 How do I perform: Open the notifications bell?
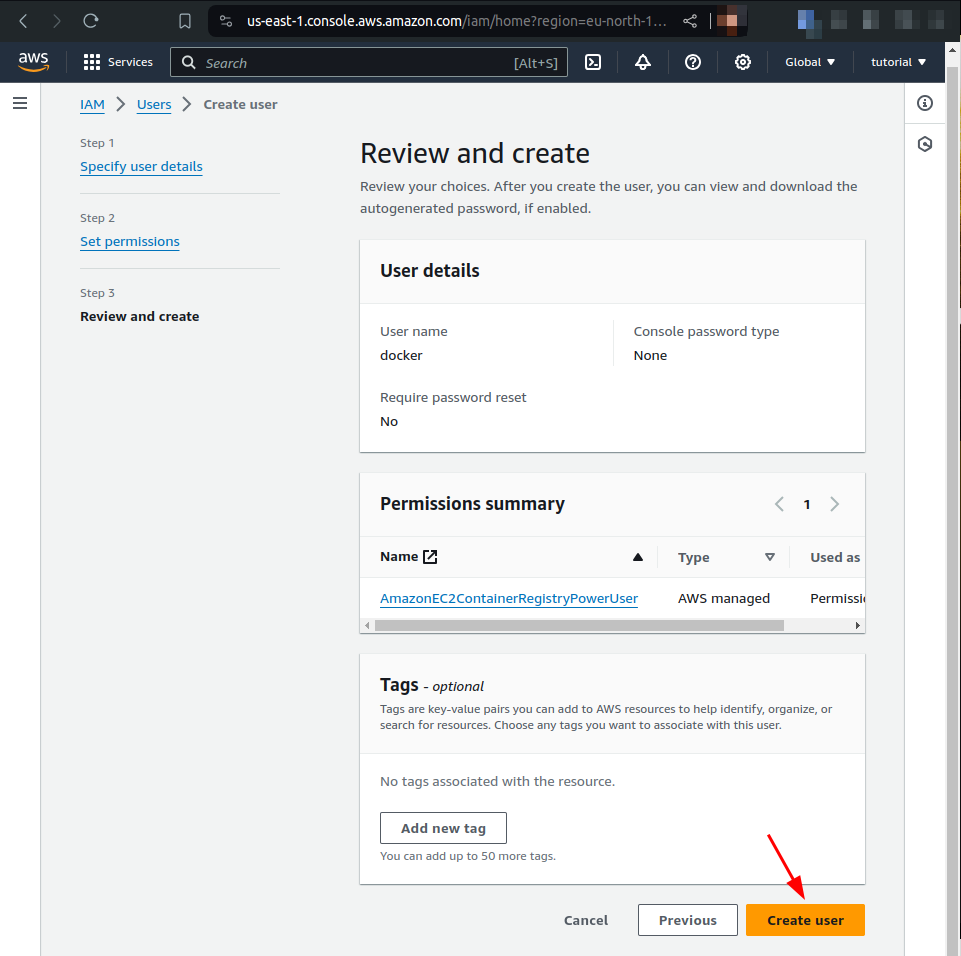pyautogui.click(x=643, y=62)
